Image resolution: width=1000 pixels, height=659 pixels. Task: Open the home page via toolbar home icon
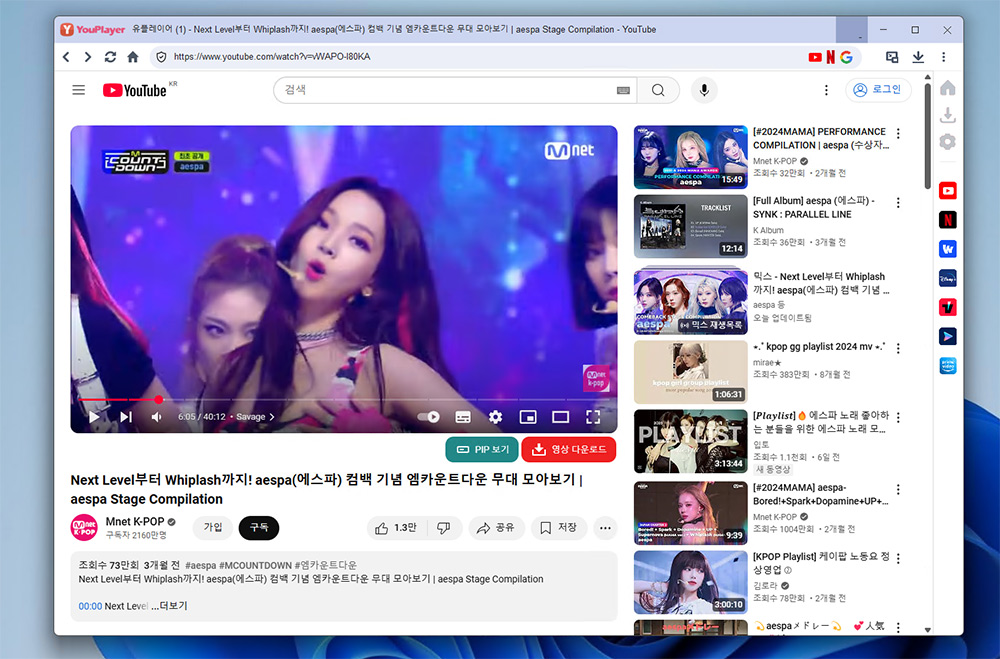pyautogui.click(x=133, y=57)
